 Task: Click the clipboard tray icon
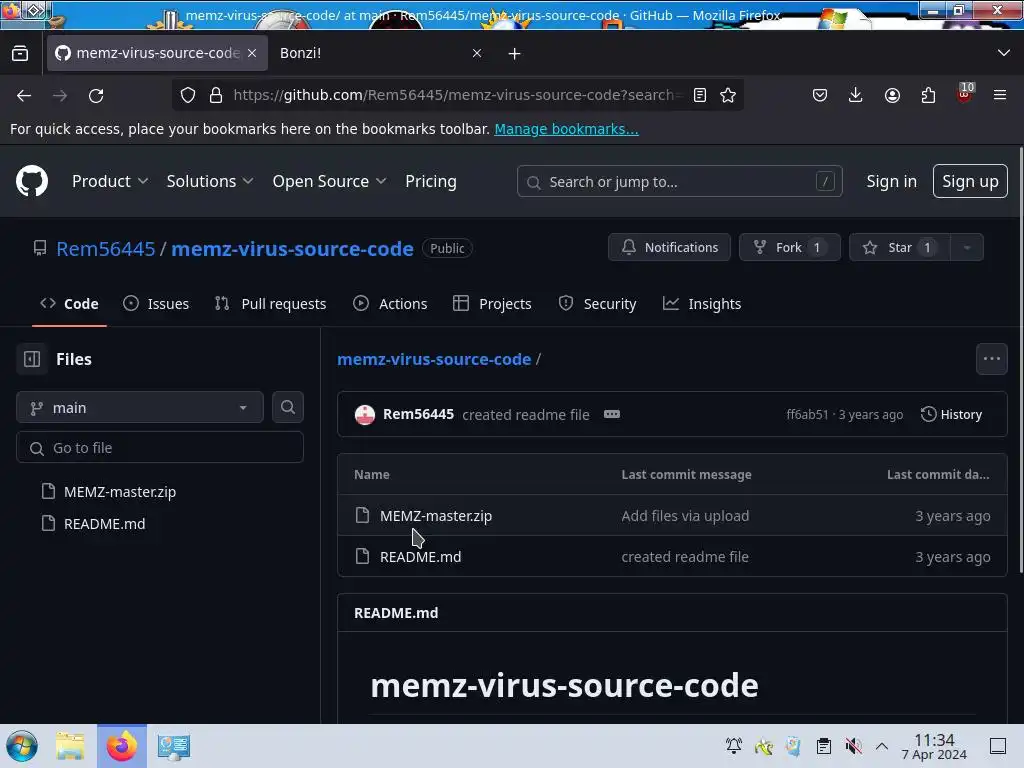[824, 746]
